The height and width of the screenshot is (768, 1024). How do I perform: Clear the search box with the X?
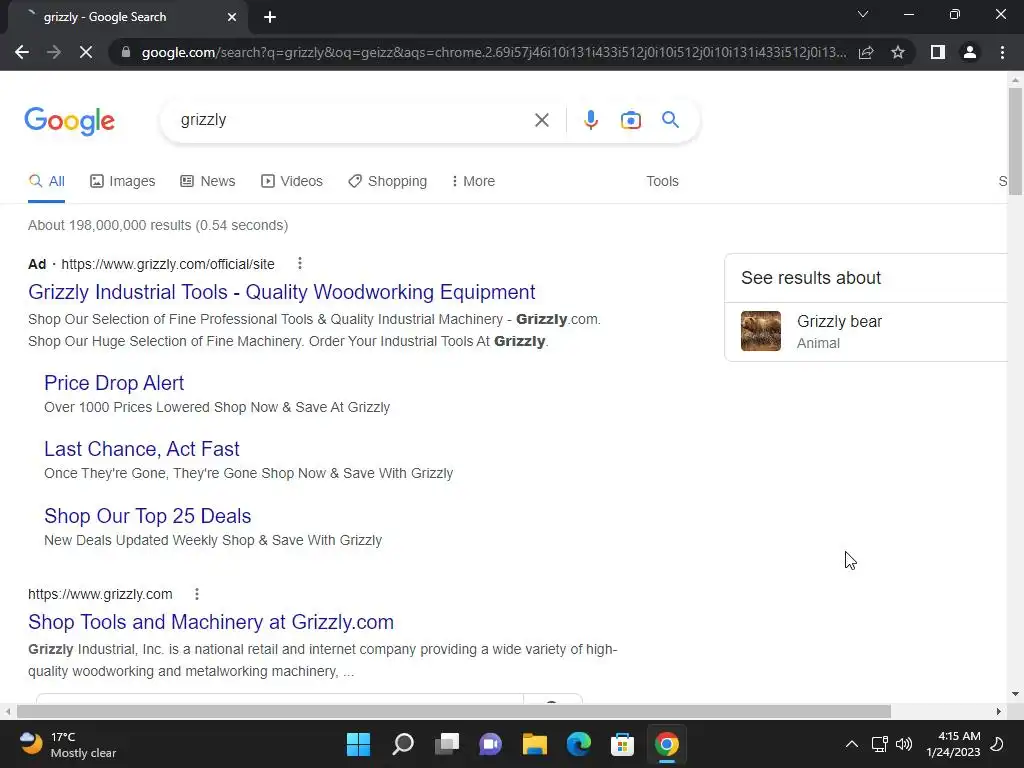pos(541,120)
